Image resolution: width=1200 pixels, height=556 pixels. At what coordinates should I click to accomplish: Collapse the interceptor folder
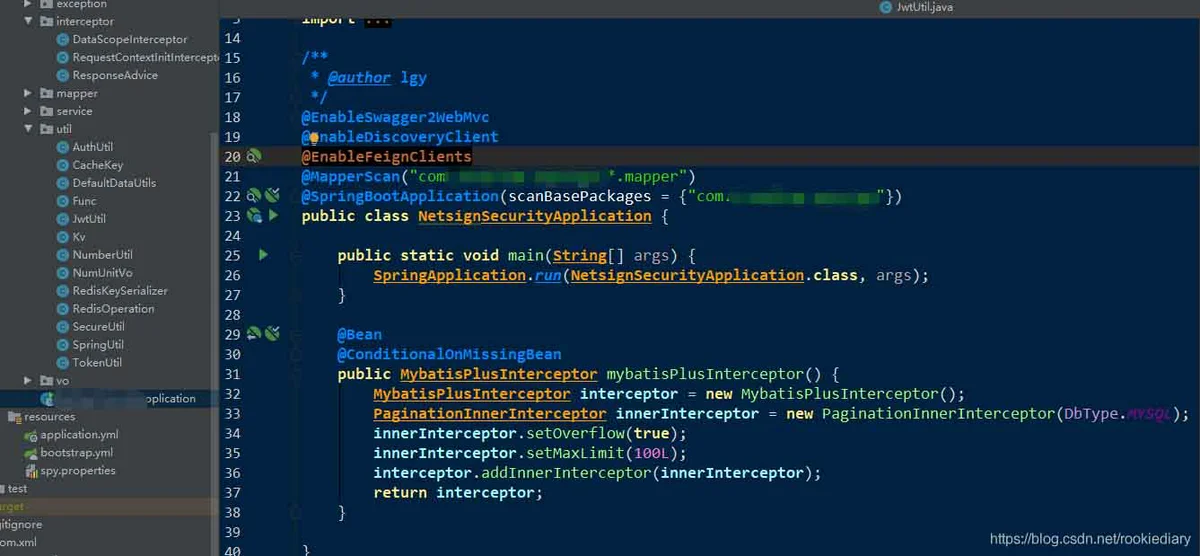point(29,21)
